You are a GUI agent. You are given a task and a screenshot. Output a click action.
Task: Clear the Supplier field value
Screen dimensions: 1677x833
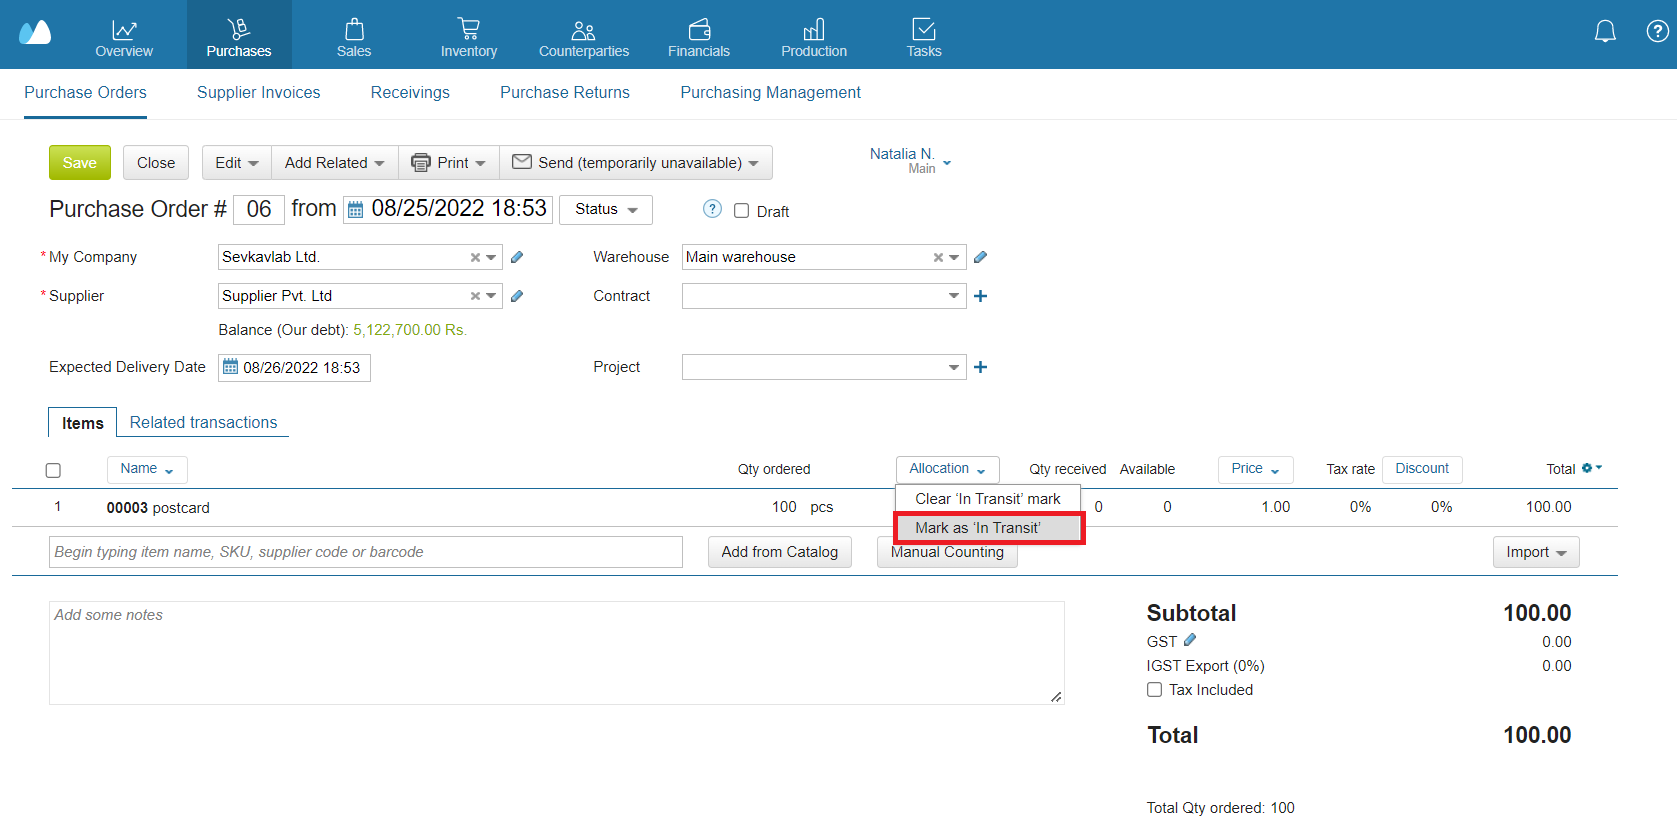pos(475,296)
